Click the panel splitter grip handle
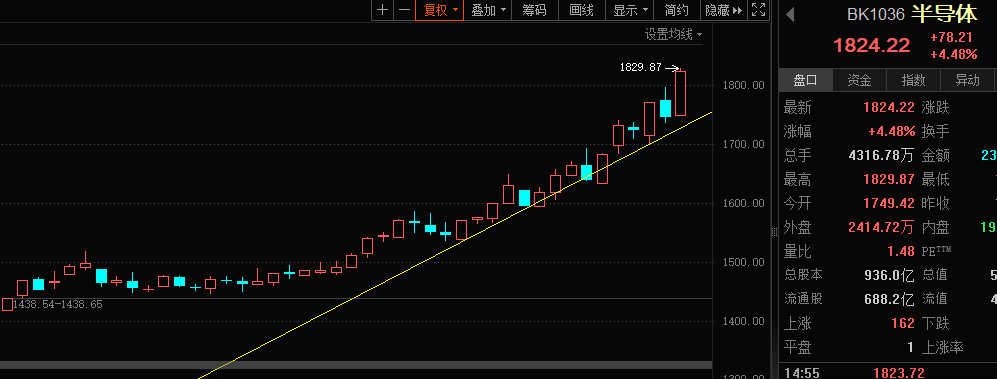 coord(774,231)
